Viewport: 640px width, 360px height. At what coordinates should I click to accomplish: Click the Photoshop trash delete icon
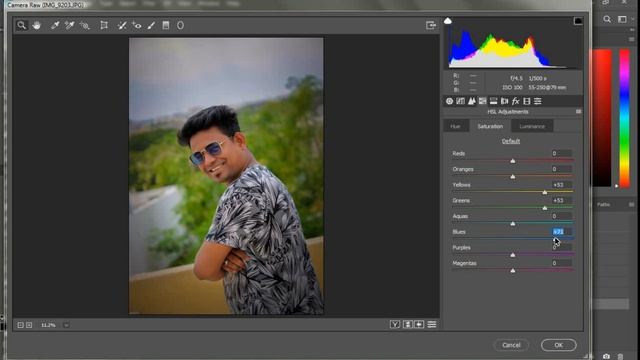(620, 356)
